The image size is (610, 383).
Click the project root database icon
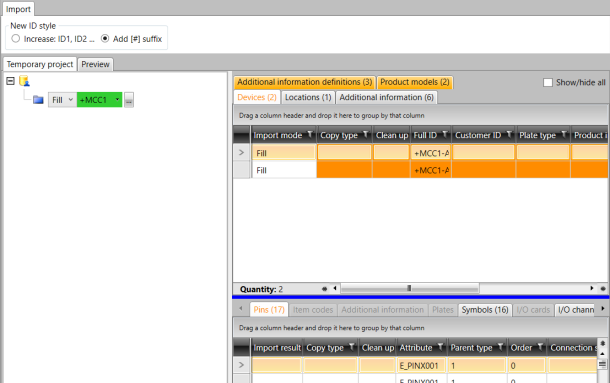pyautogui.click(x=24, y=81)
